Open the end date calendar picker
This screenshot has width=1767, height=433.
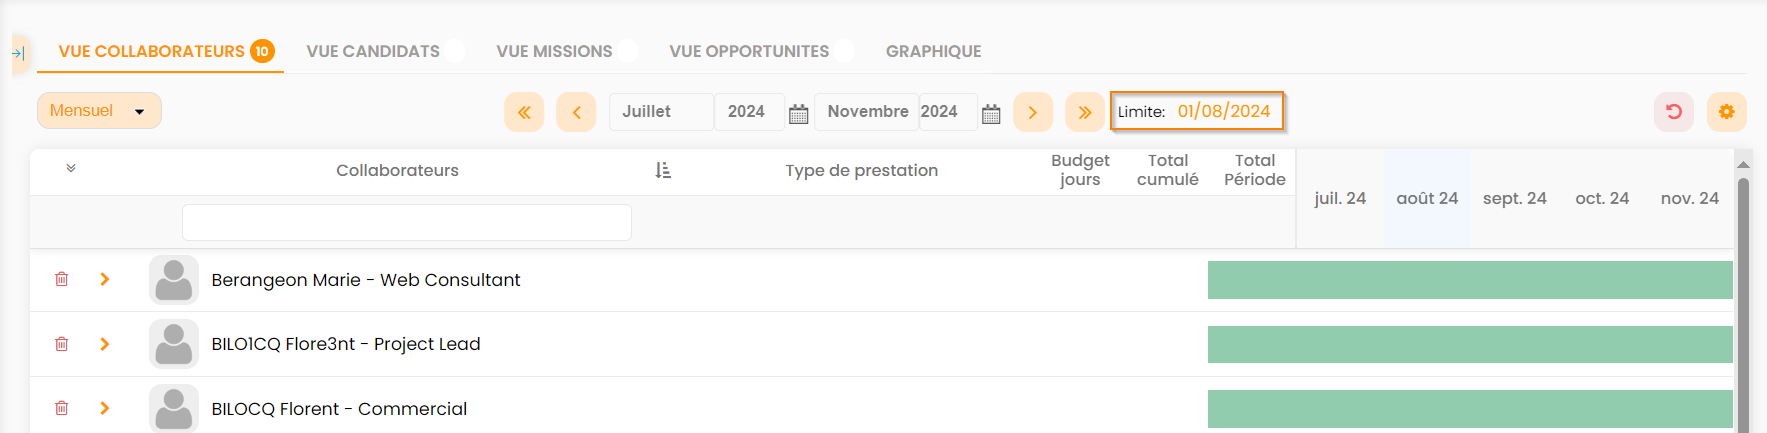click(x=991, y=113)
